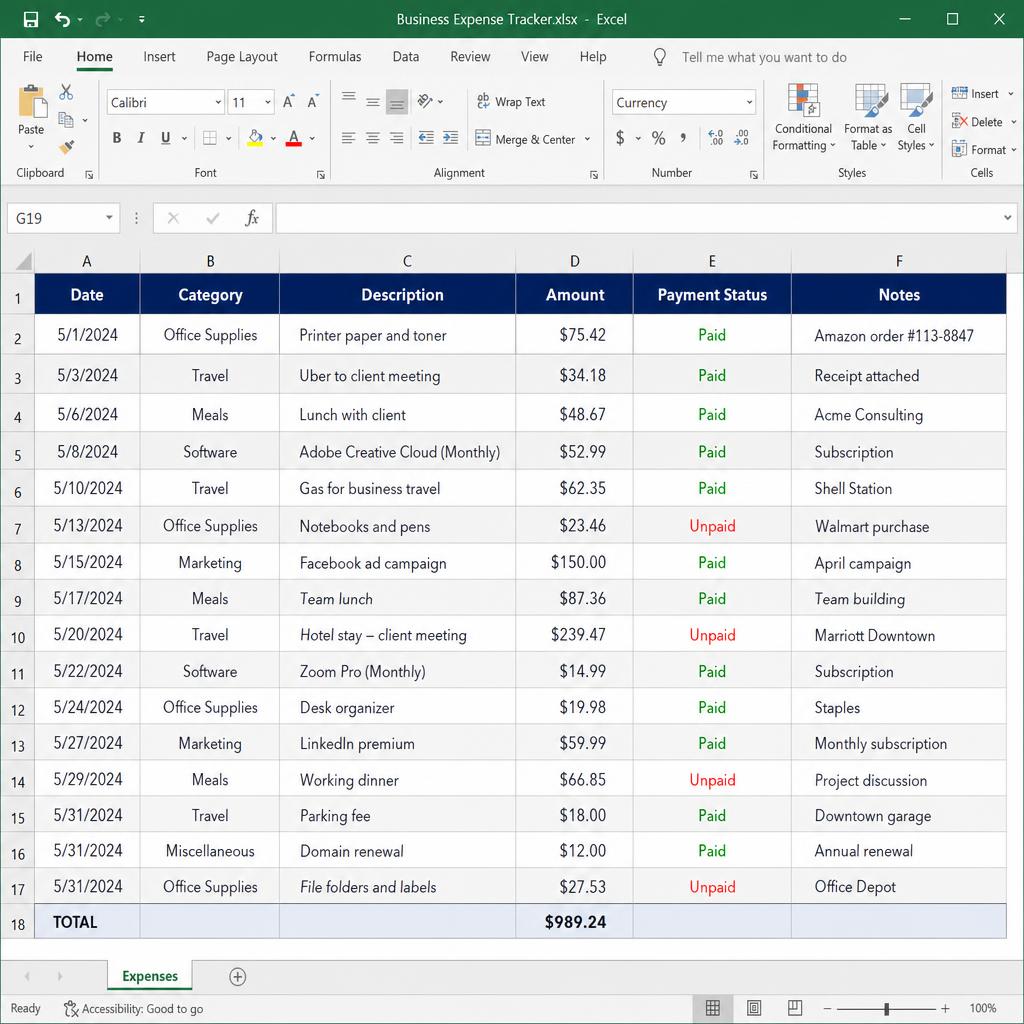The image size is (1024, 1024).
Task: Click the Copy icon in Clipboard group
Action: tap(66, 120)
